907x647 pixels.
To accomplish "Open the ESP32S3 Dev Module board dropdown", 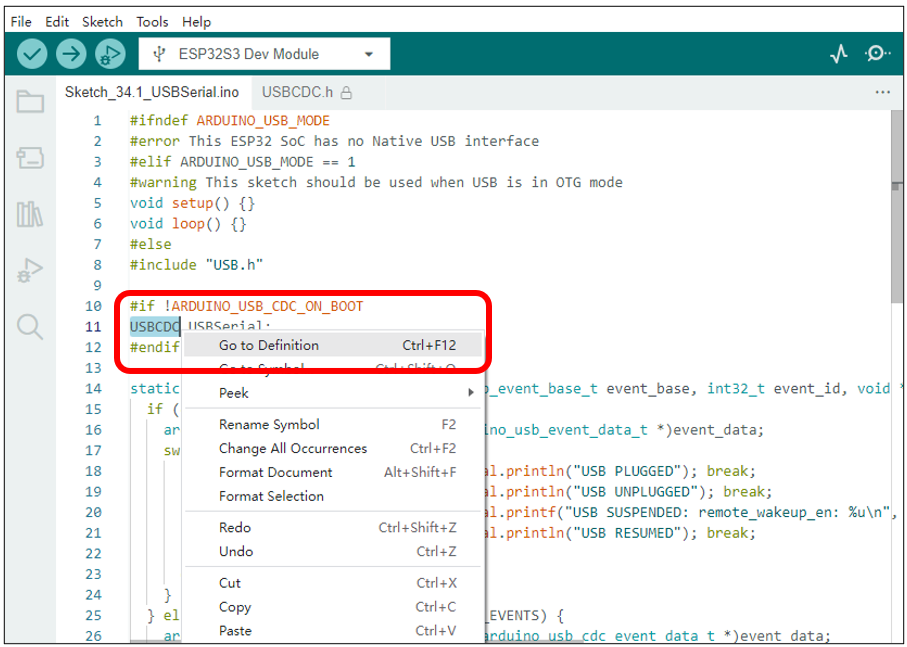I will (x=264, y=54).
